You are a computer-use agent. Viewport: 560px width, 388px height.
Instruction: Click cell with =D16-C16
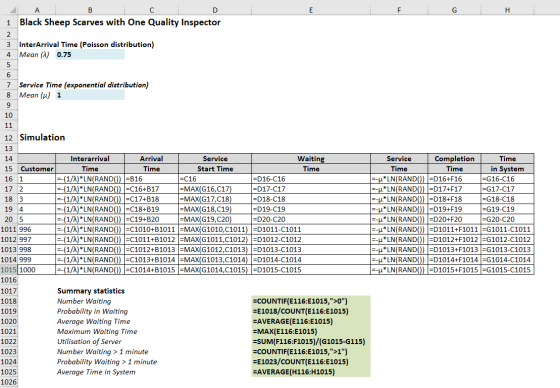[311, 179]
